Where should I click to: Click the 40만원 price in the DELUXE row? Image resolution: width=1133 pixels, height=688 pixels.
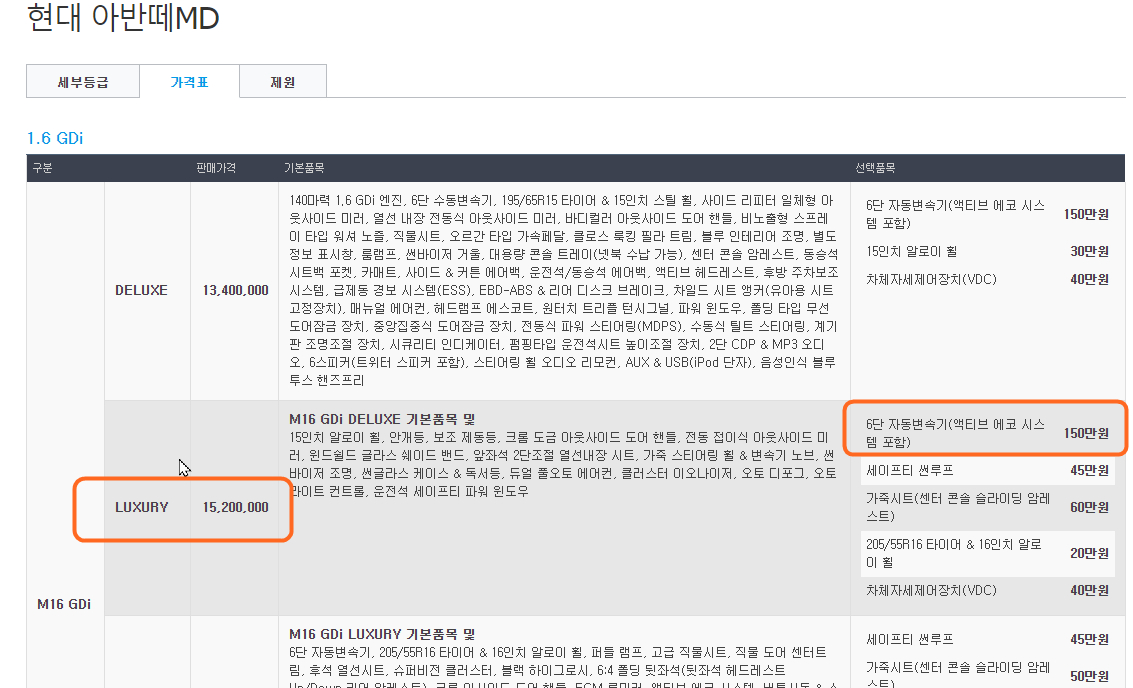[1090, 280]
